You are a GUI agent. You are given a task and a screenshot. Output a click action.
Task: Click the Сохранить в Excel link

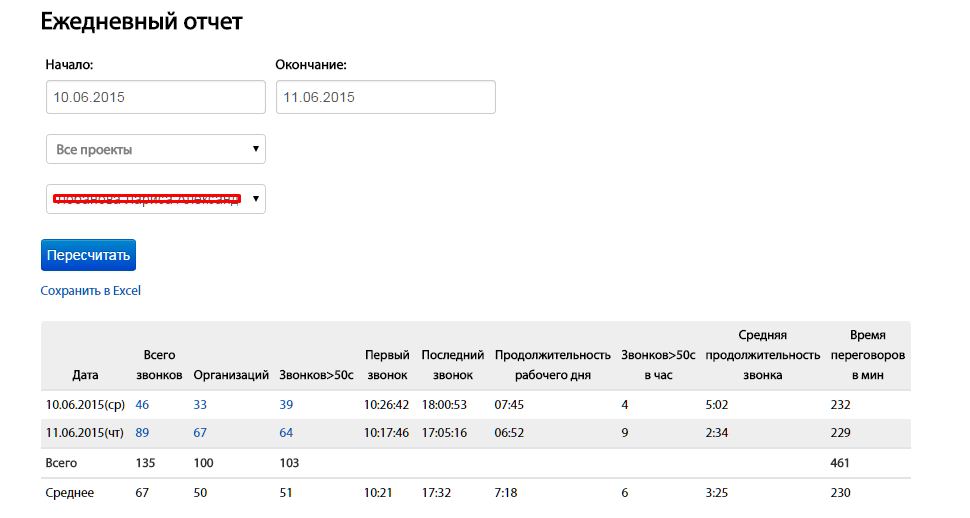[x=91, y=291]
